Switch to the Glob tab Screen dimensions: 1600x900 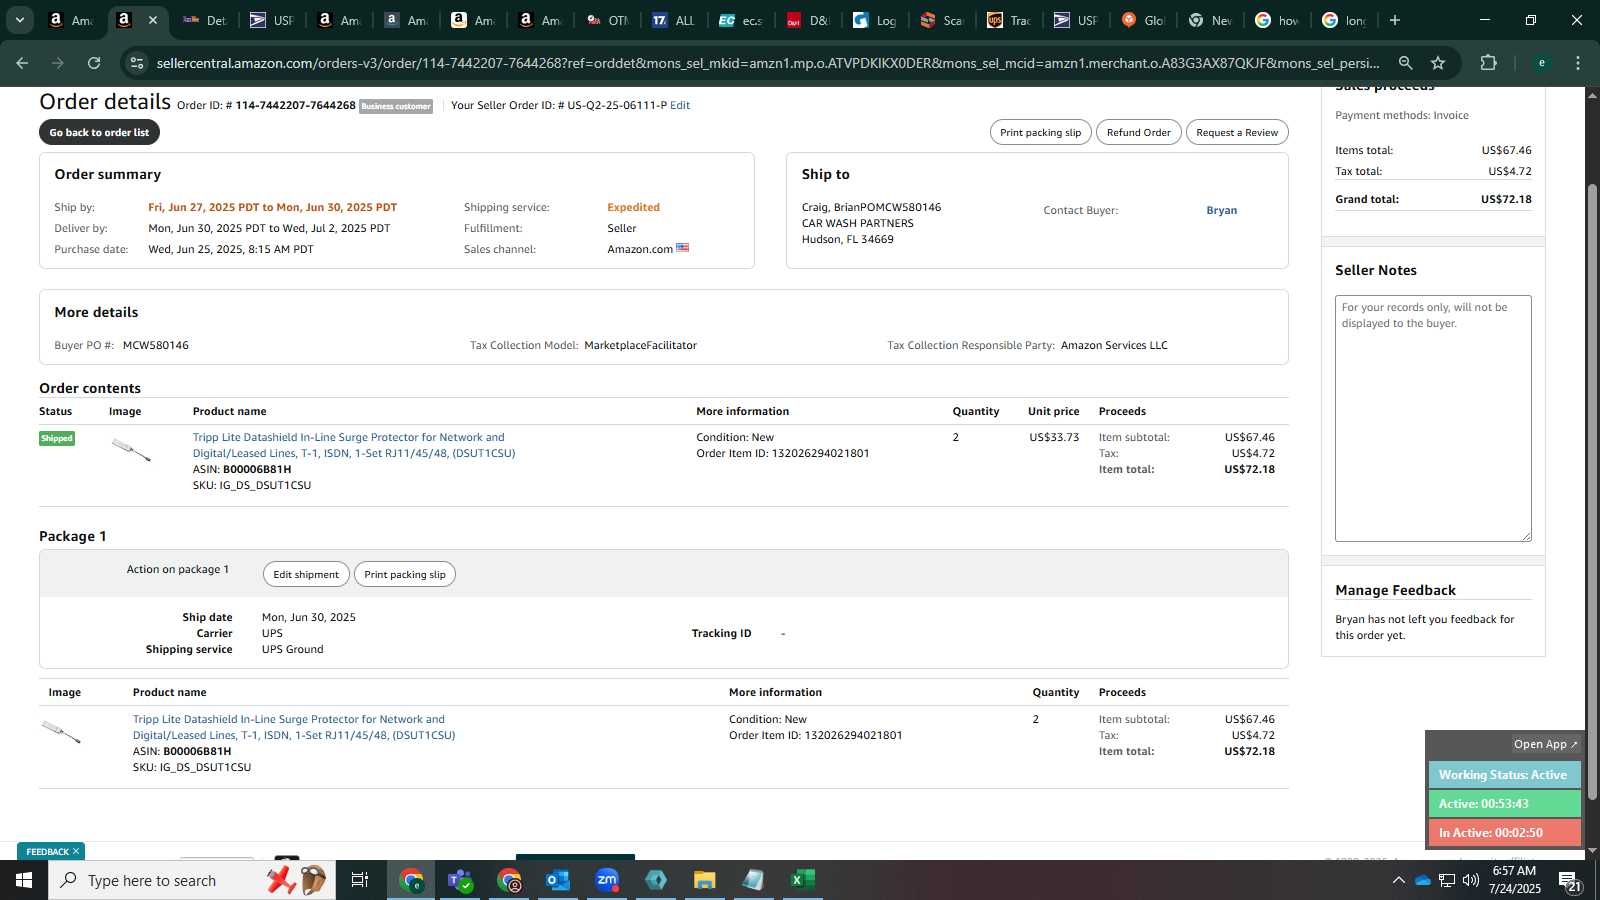[x=1143, y=20]
